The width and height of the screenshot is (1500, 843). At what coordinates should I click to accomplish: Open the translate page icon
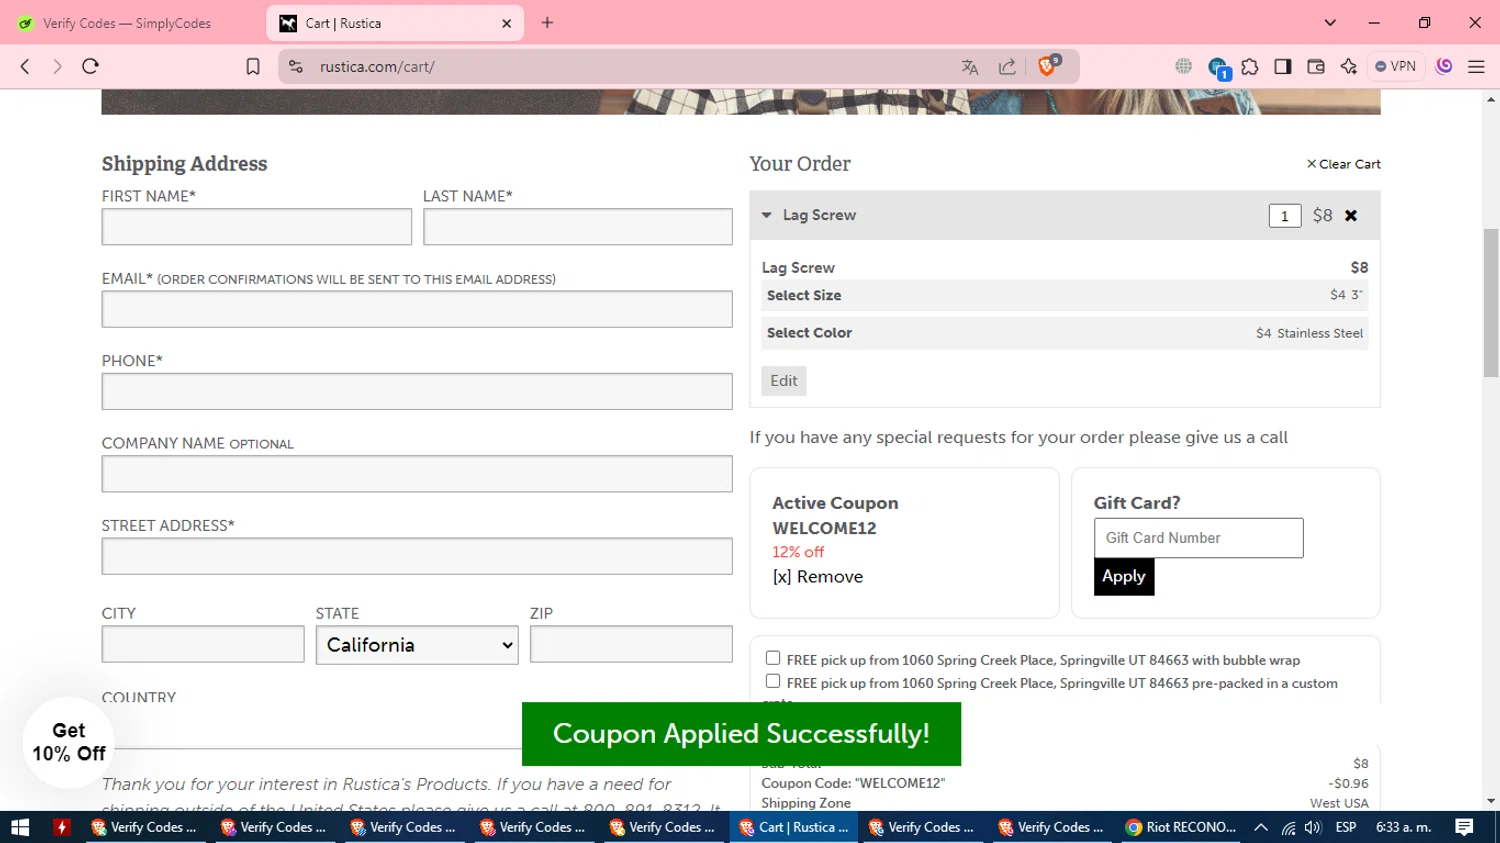tap(969, 67)
